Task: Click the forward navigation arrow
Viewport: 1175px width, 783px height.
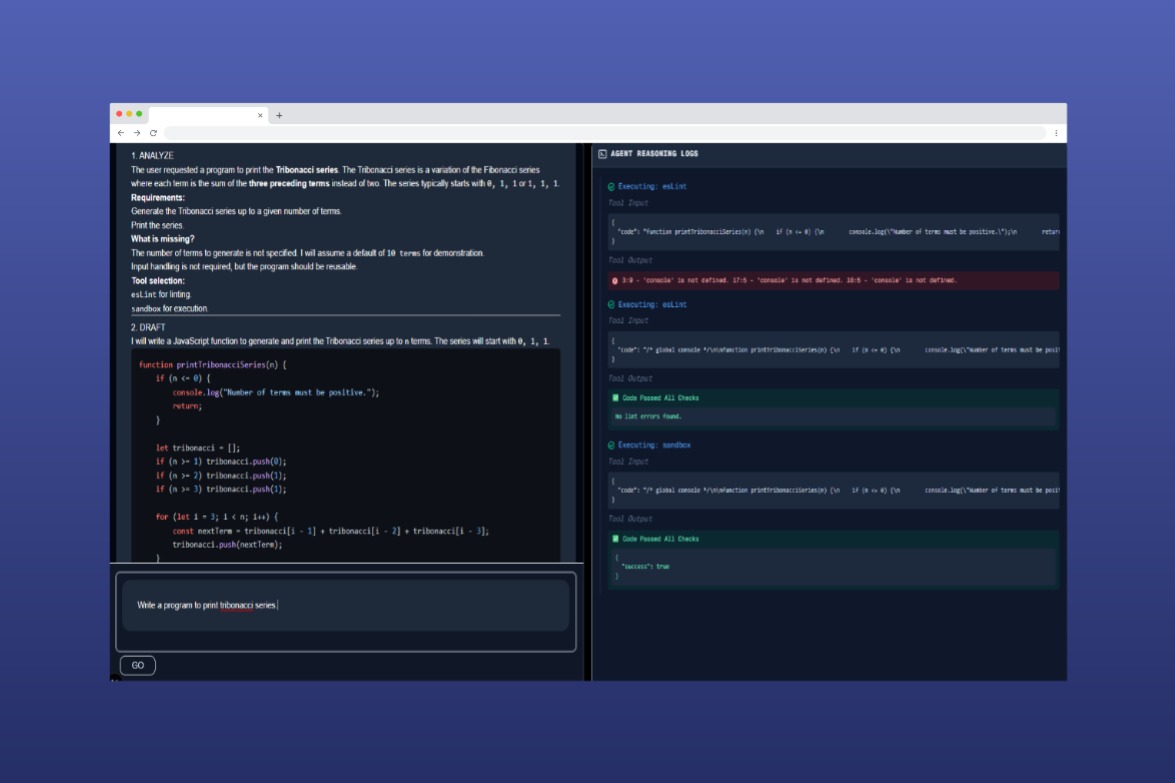Action: (136, 132)
